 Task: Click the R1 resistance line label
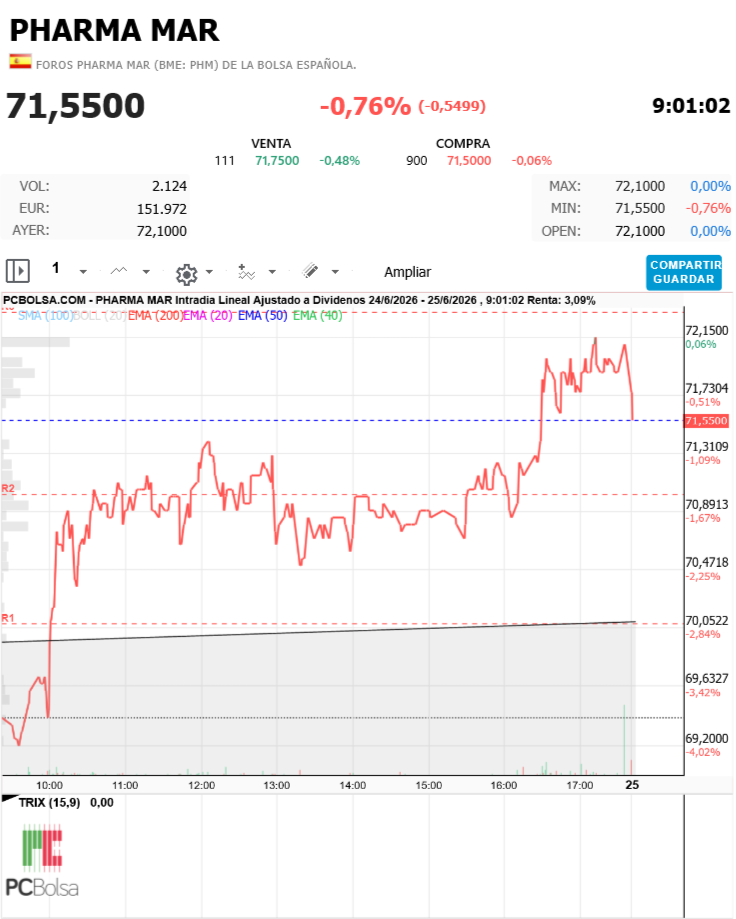[8, 618]
